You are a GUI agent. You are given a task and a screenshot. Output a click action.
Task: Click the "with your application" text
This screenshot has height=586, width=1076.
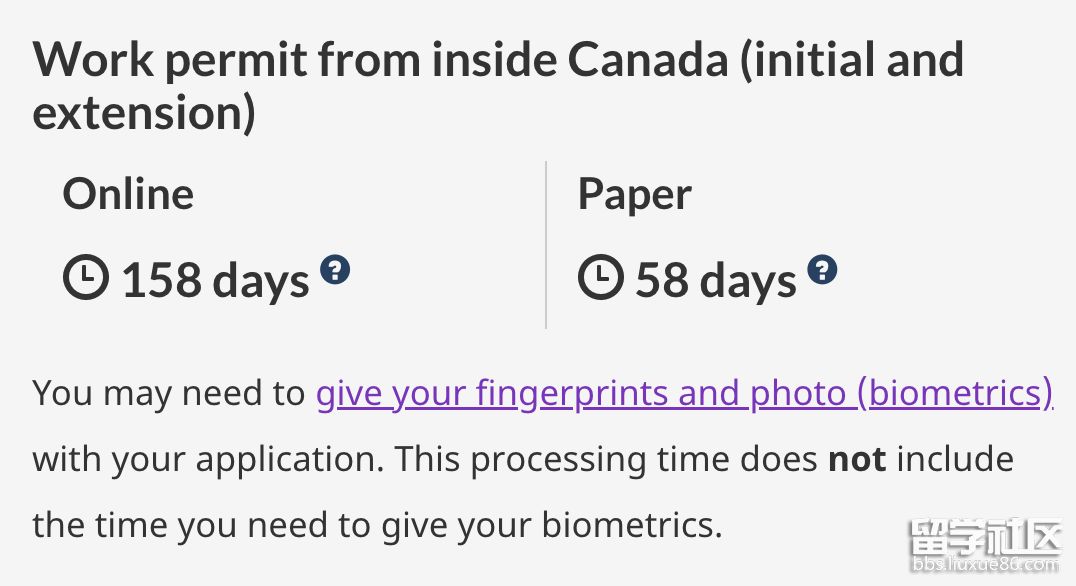tap(208, 460)
